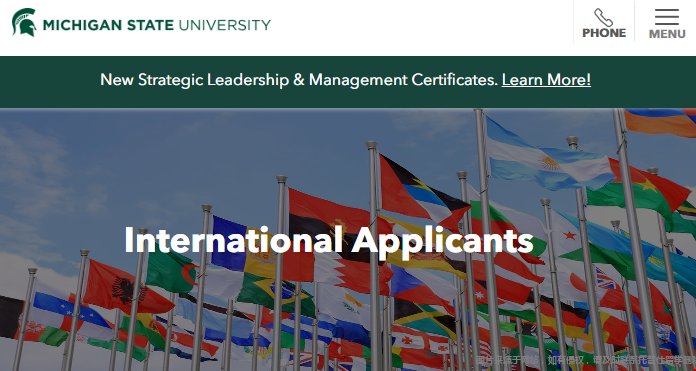Image resolution: width=696 pixels, height=371 pixels.
Task: Open the hamburger menu icon
Action: (667, 17)
